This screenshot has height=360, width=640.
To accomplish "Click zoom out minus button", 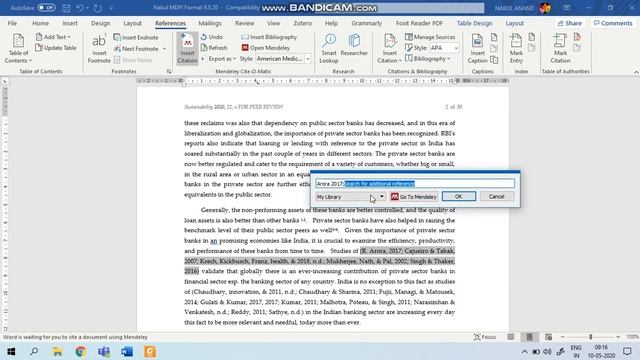I will tap(562, 337).
